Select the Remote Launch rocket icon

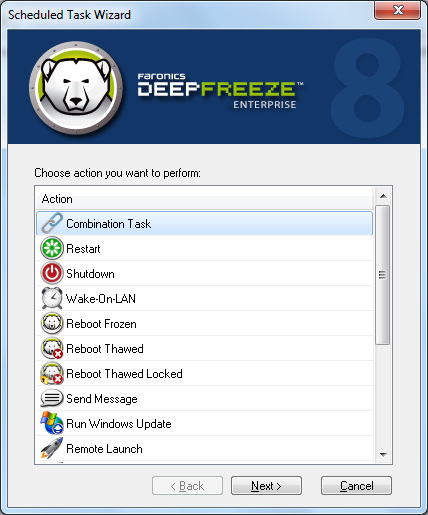click(x=52, y=448)
